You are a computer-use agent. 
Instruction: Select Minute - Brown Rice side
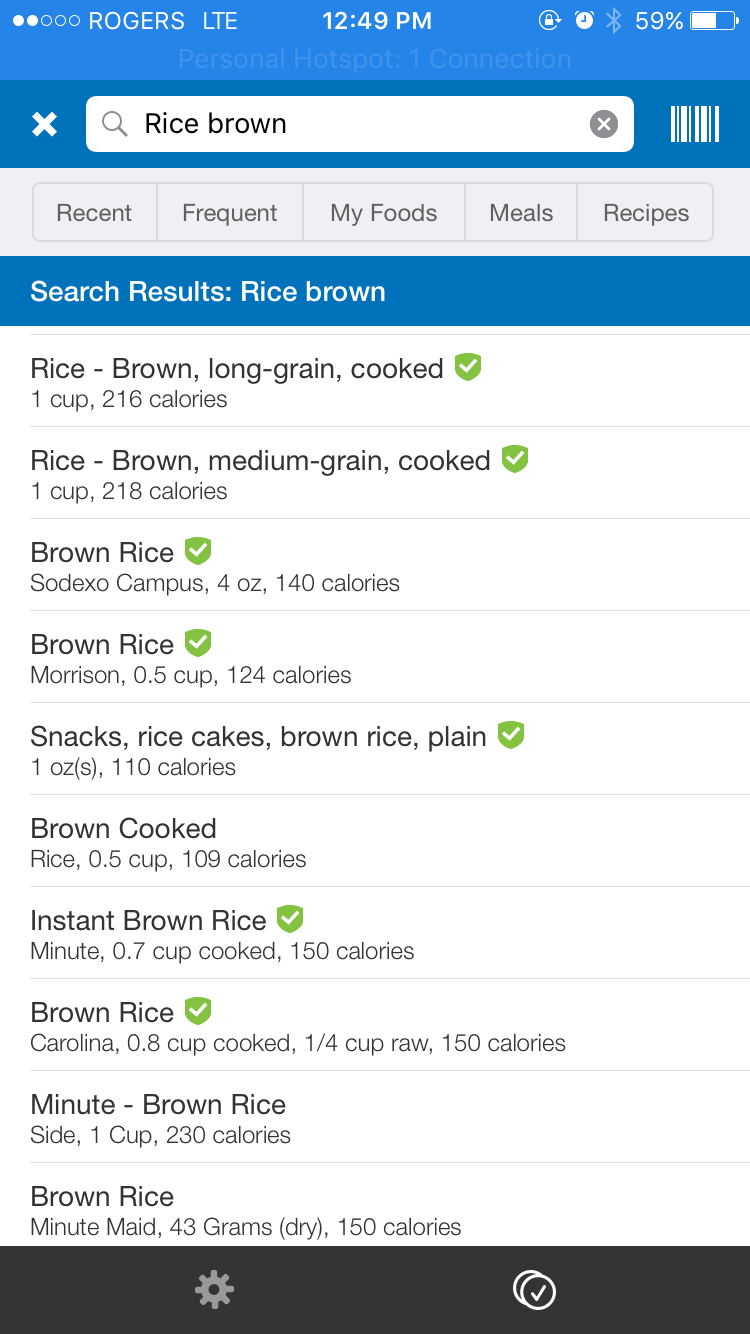pyautogui.click(x=160, y=1118)
